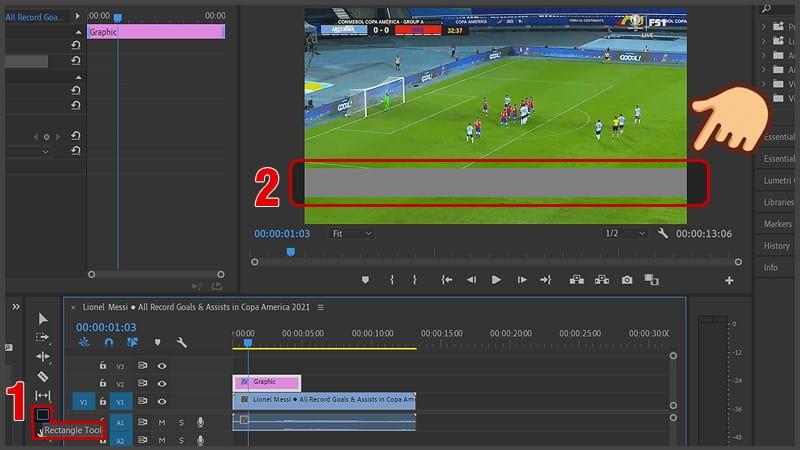Screen dimensions: 800x450
Task: Enable voice-over record on A1
Action: point(201,422)
